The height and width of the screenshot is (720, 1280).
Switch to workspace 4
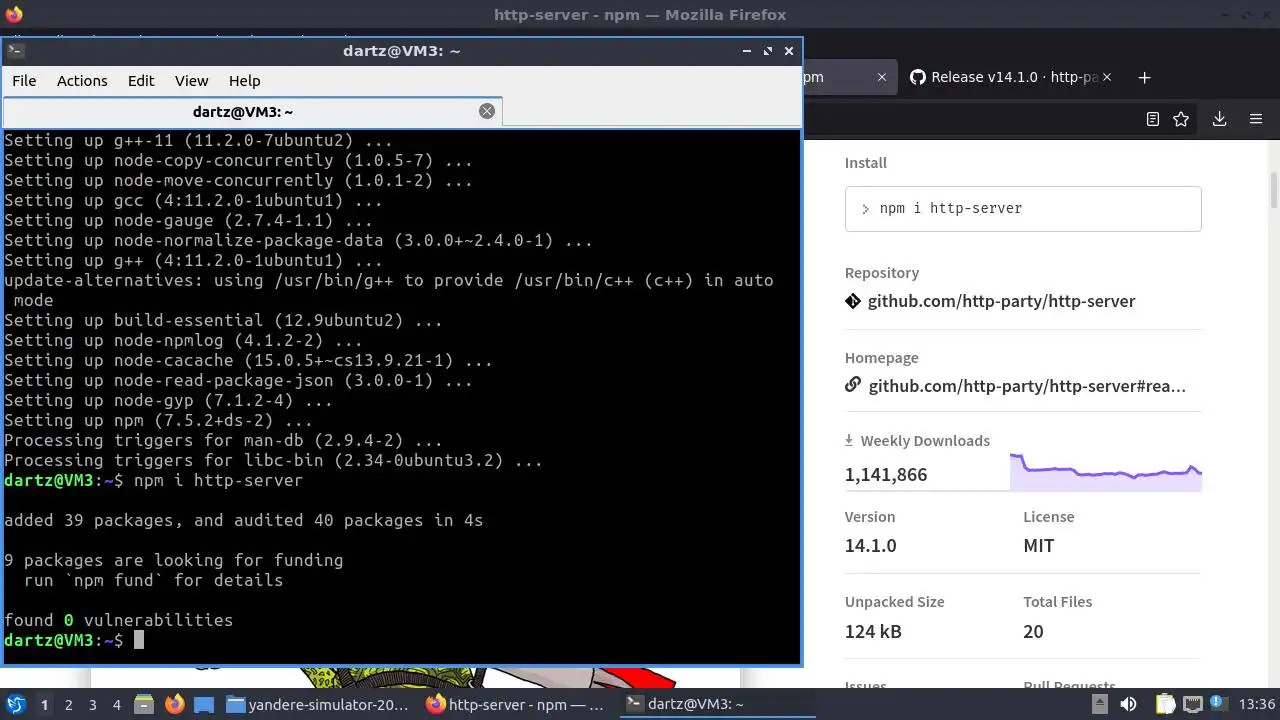(x=116, y=704)
